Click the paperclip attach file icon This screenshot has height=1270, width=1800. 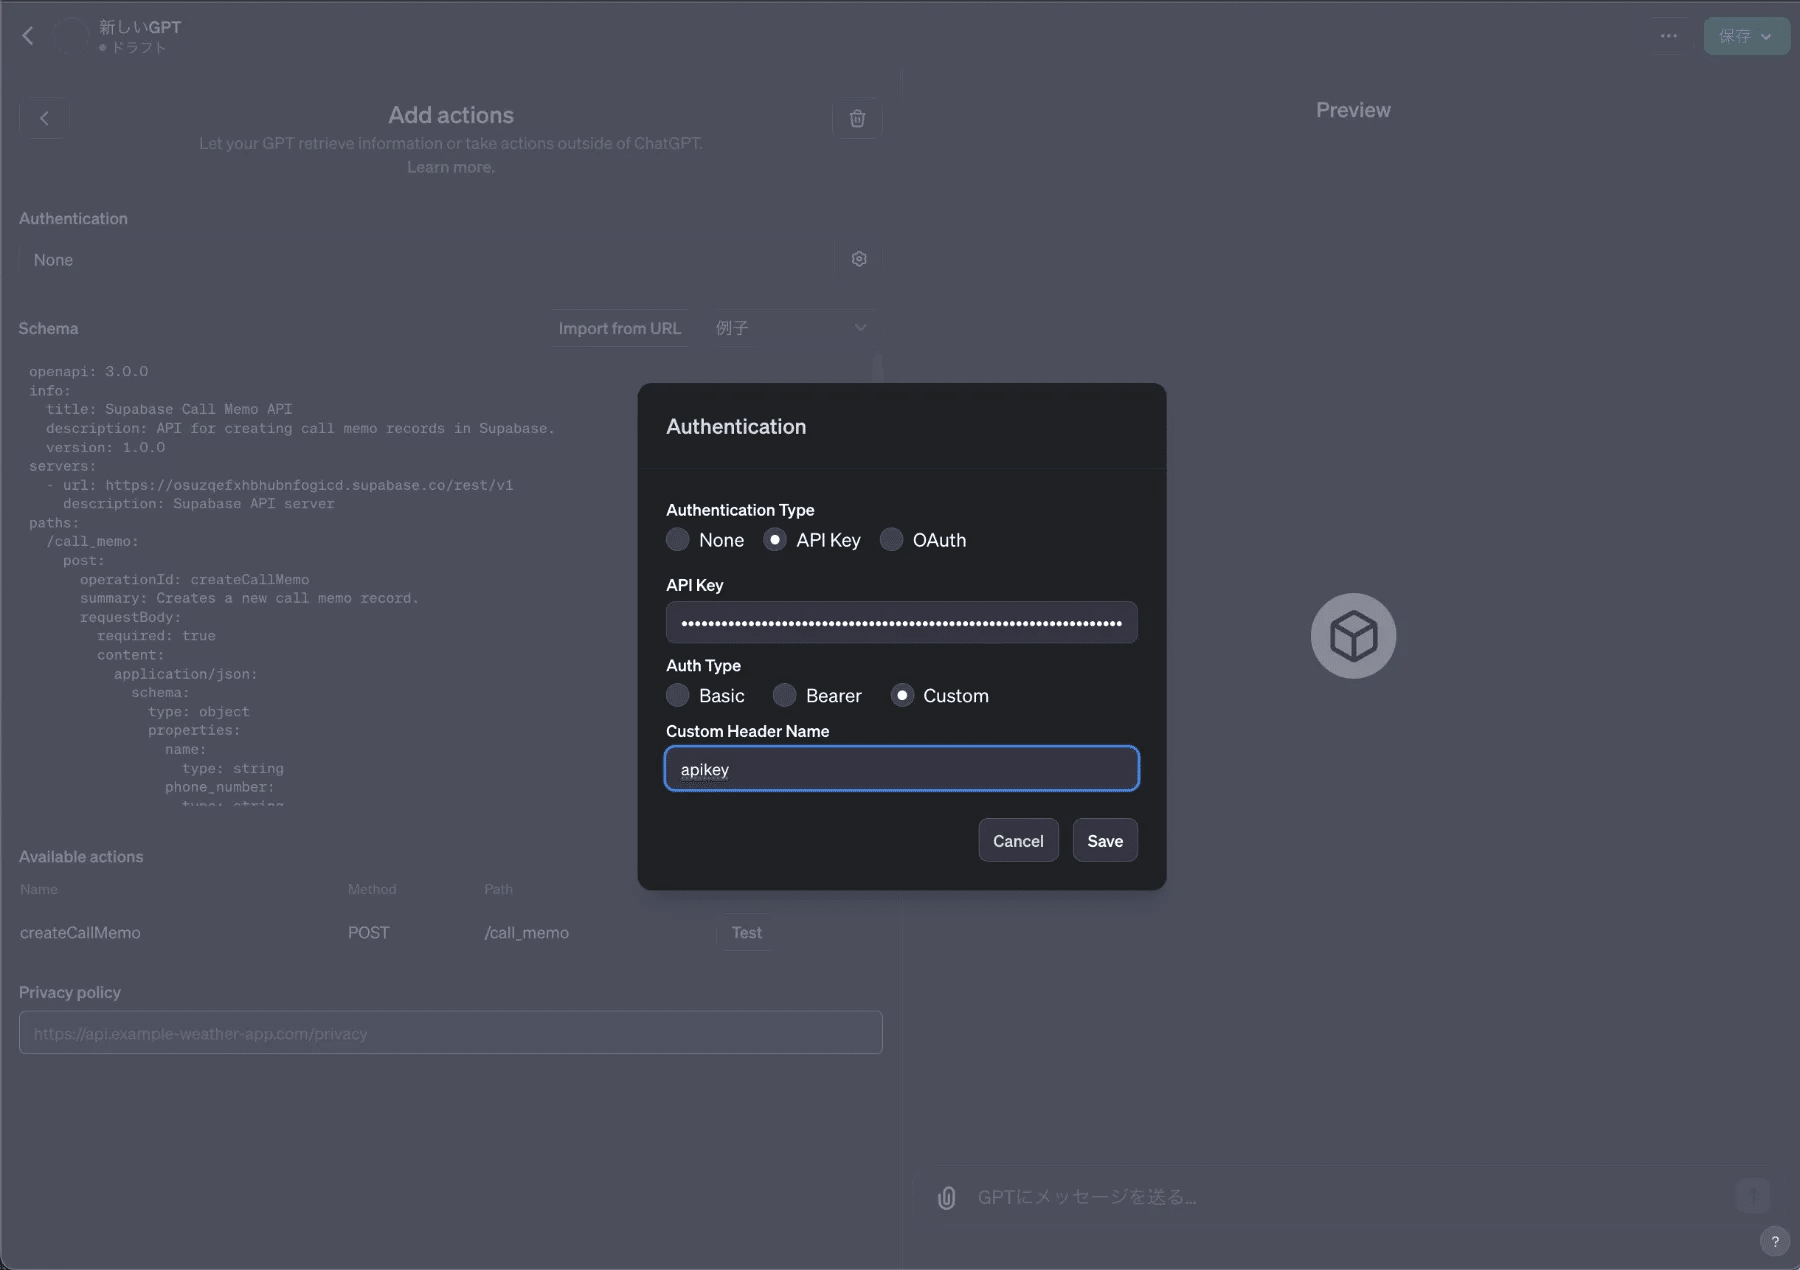click(946, 1197)
